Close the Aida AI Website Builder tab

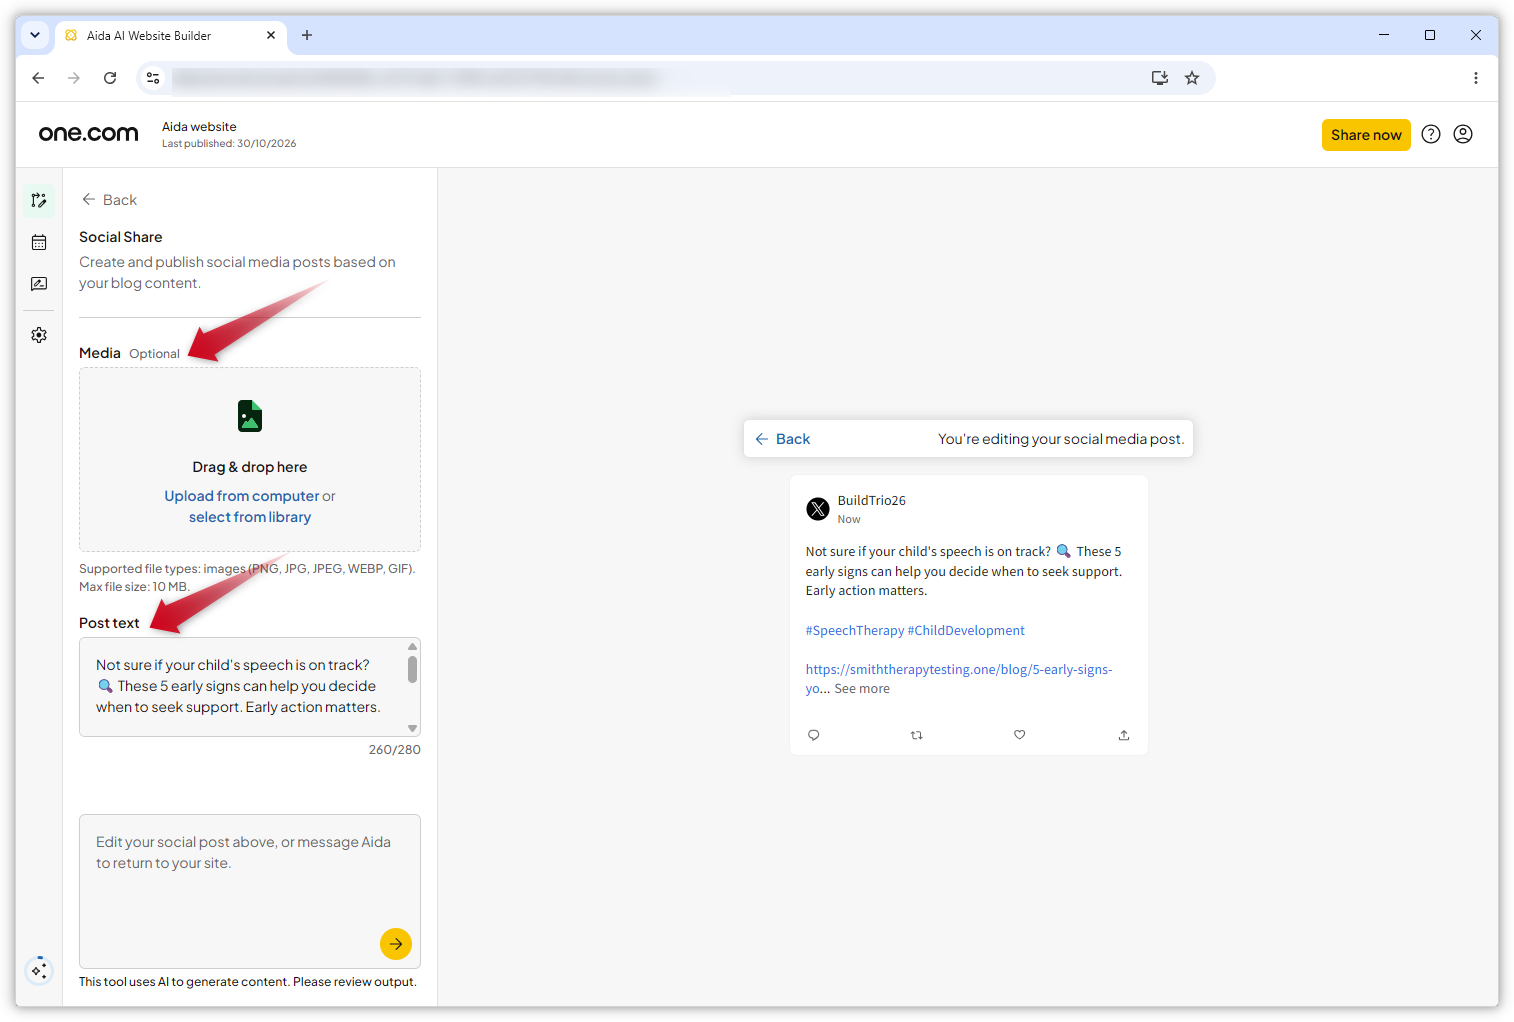click(x=271, y=35)
